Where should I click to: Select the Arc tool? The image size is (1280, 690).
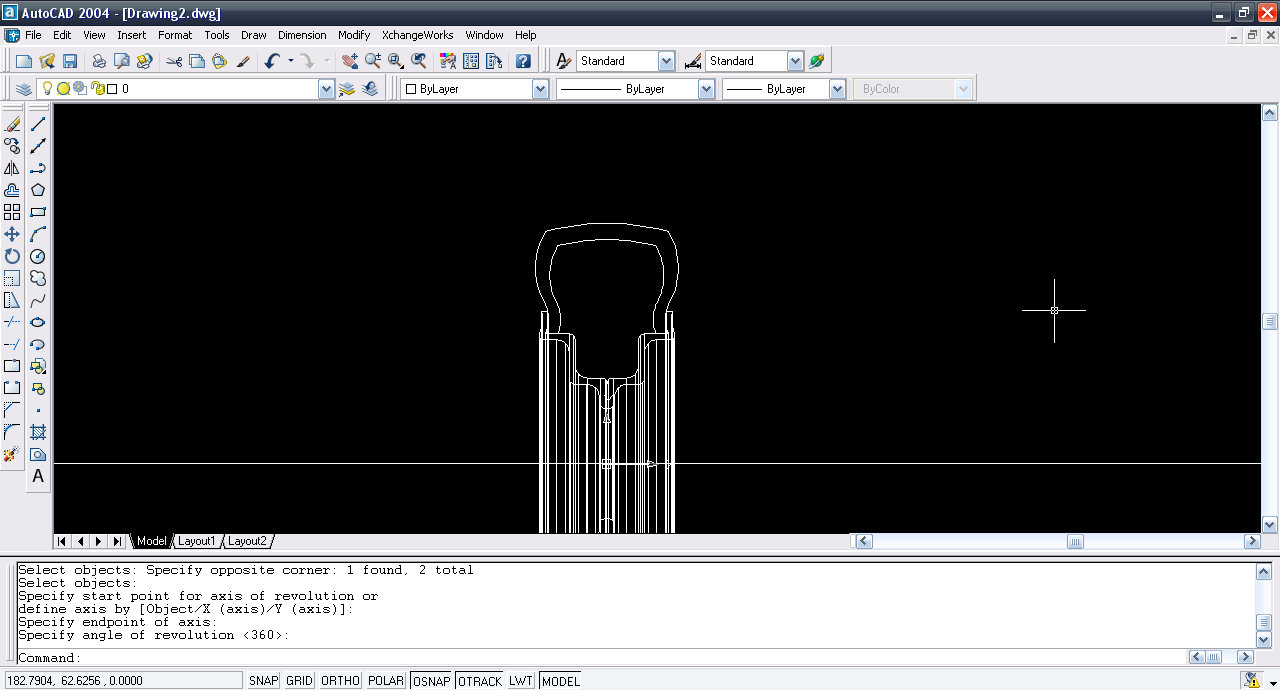pyautogui.click(x=38, y=234)
